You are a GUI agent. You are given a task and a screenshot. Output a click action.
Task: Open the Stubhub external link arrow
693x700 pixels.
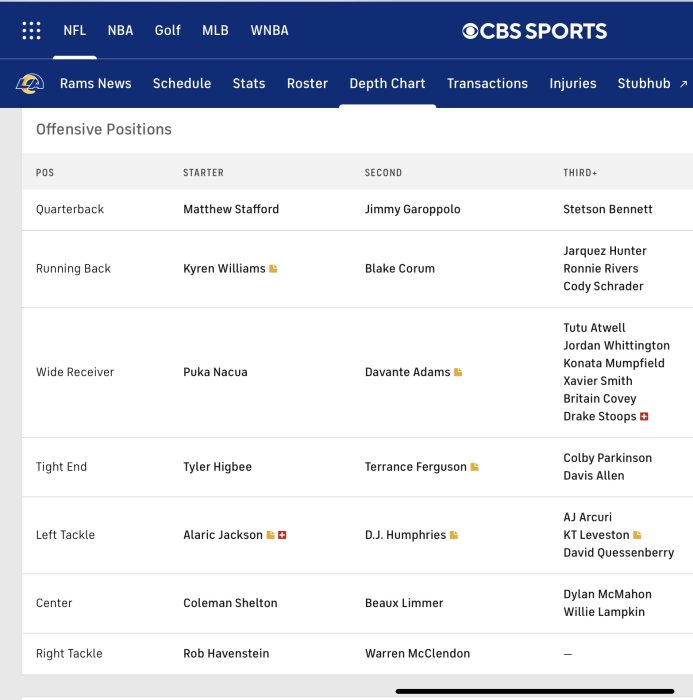coord(683,84)
